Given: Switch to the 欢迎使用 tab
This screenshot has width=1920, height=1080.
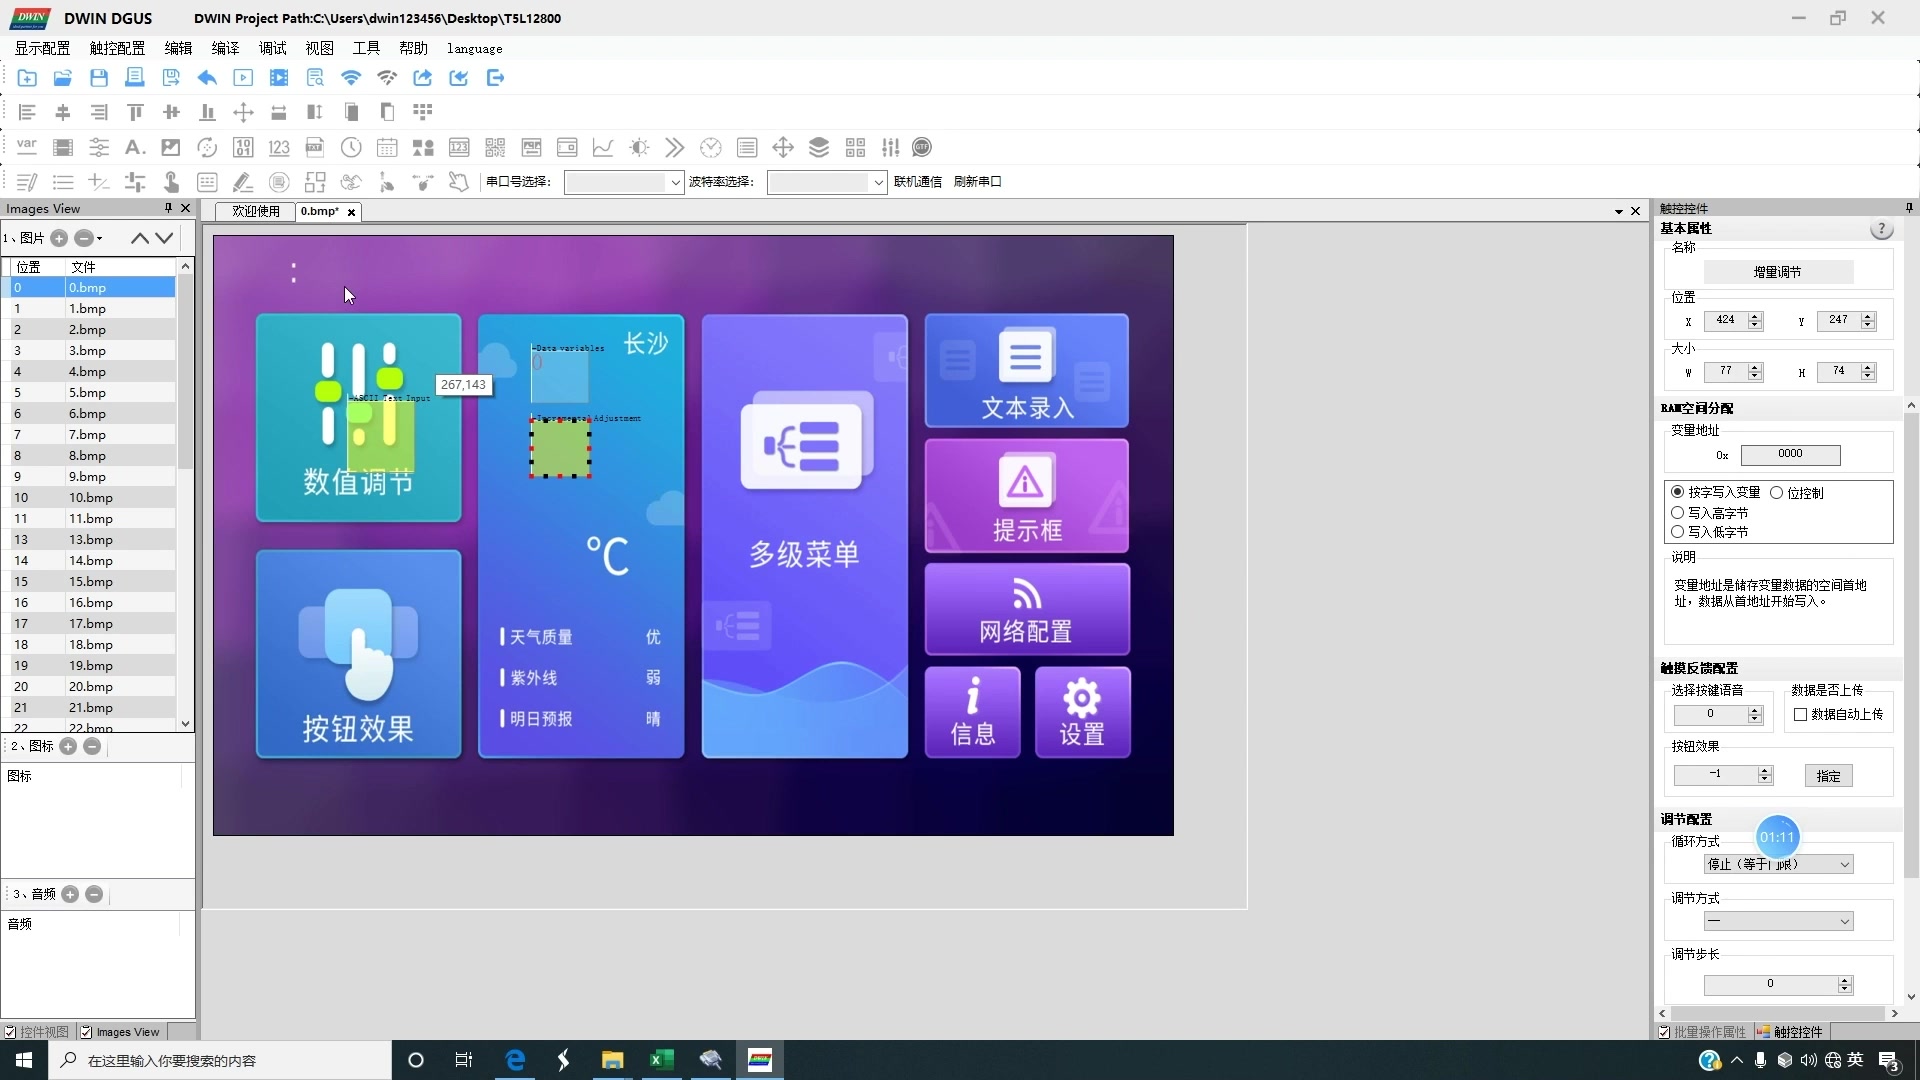Looking at the screenshot, I should pyautogui.click(x=256, y=212).
